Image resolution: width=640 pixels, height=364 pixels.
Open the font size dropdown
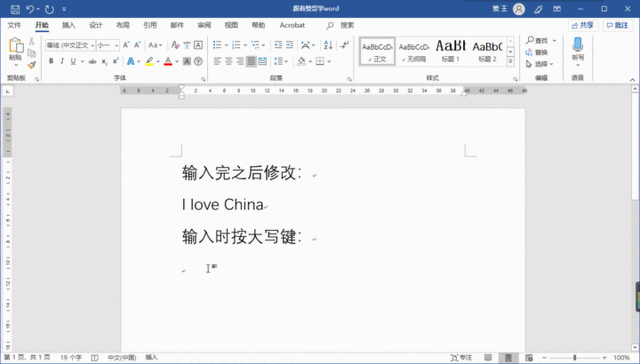click(x=117, y=45)
